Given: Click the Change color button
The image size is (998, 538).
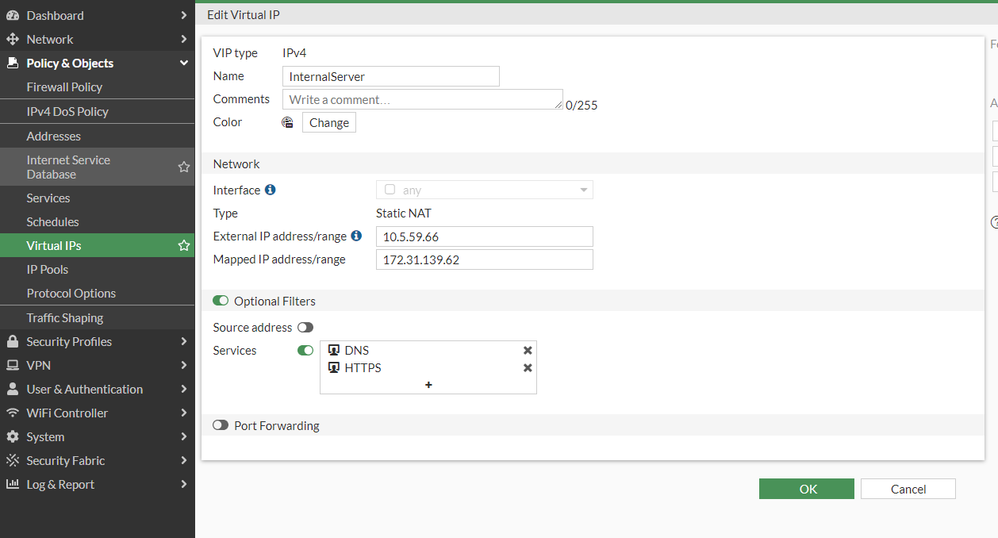Looking at the screenshot, I should [x=329, y=122].
